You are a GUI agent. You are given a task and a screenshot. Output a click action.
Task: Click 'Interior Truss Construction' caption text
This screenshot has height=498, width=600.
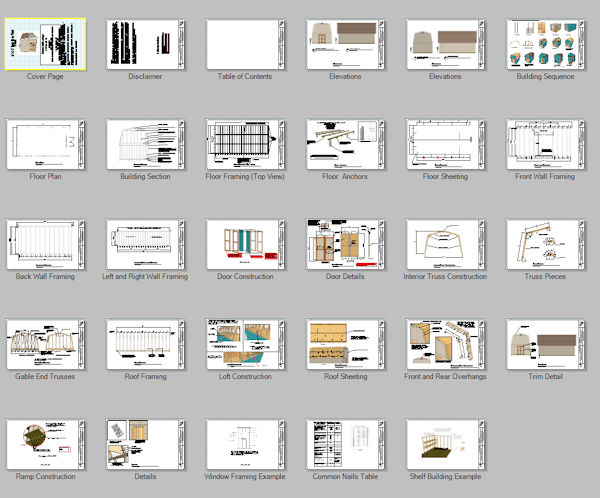pyautogui.click(x=445, y=276)
